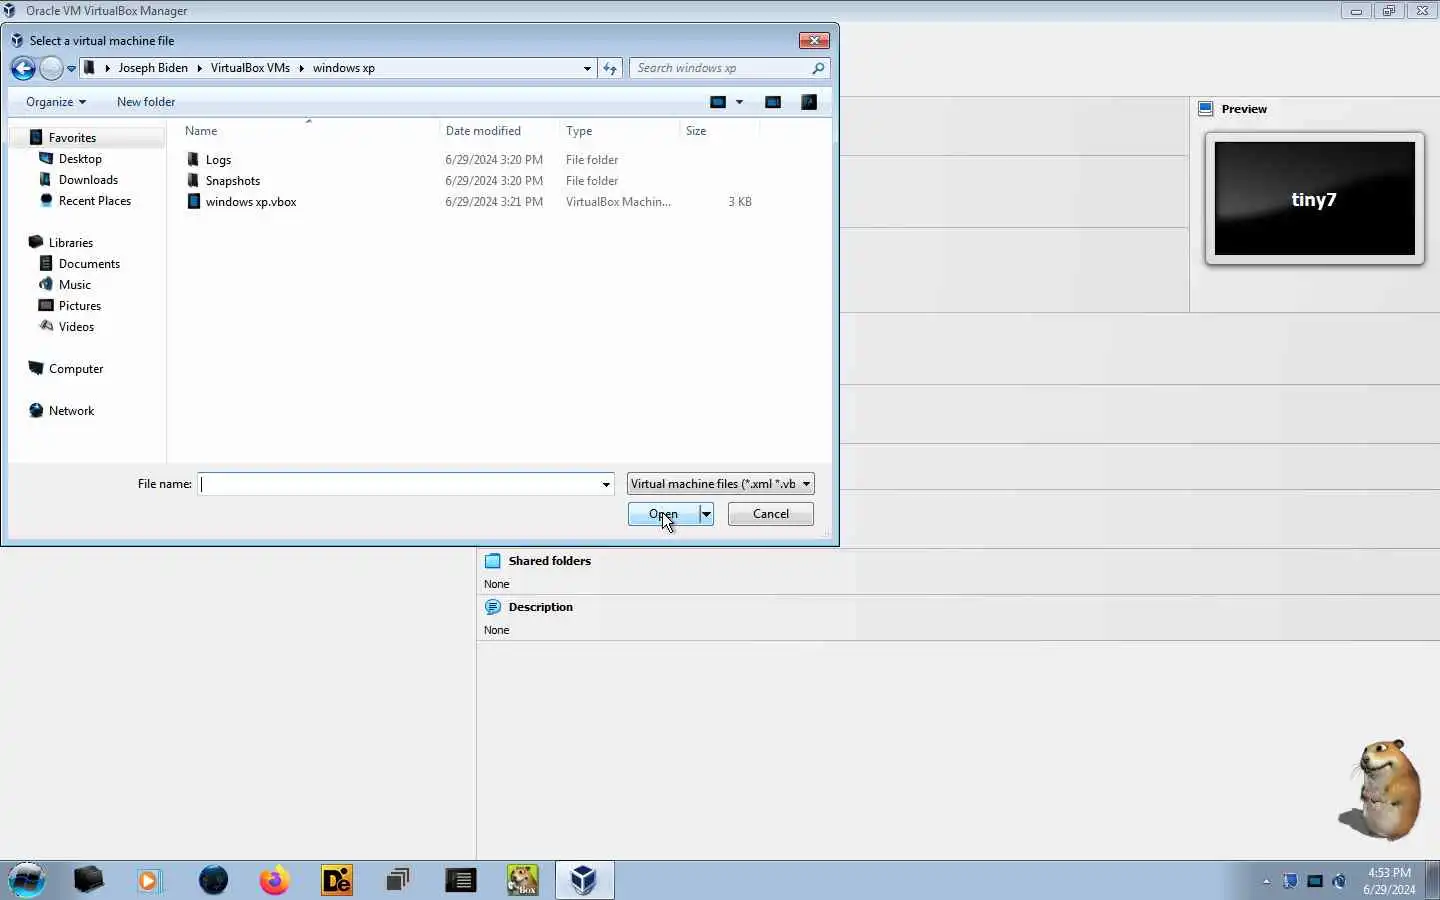The height and width of the screenshot is (900, 1440).
Task: Expand the Open button's split arrow
Action: point(706,514)
